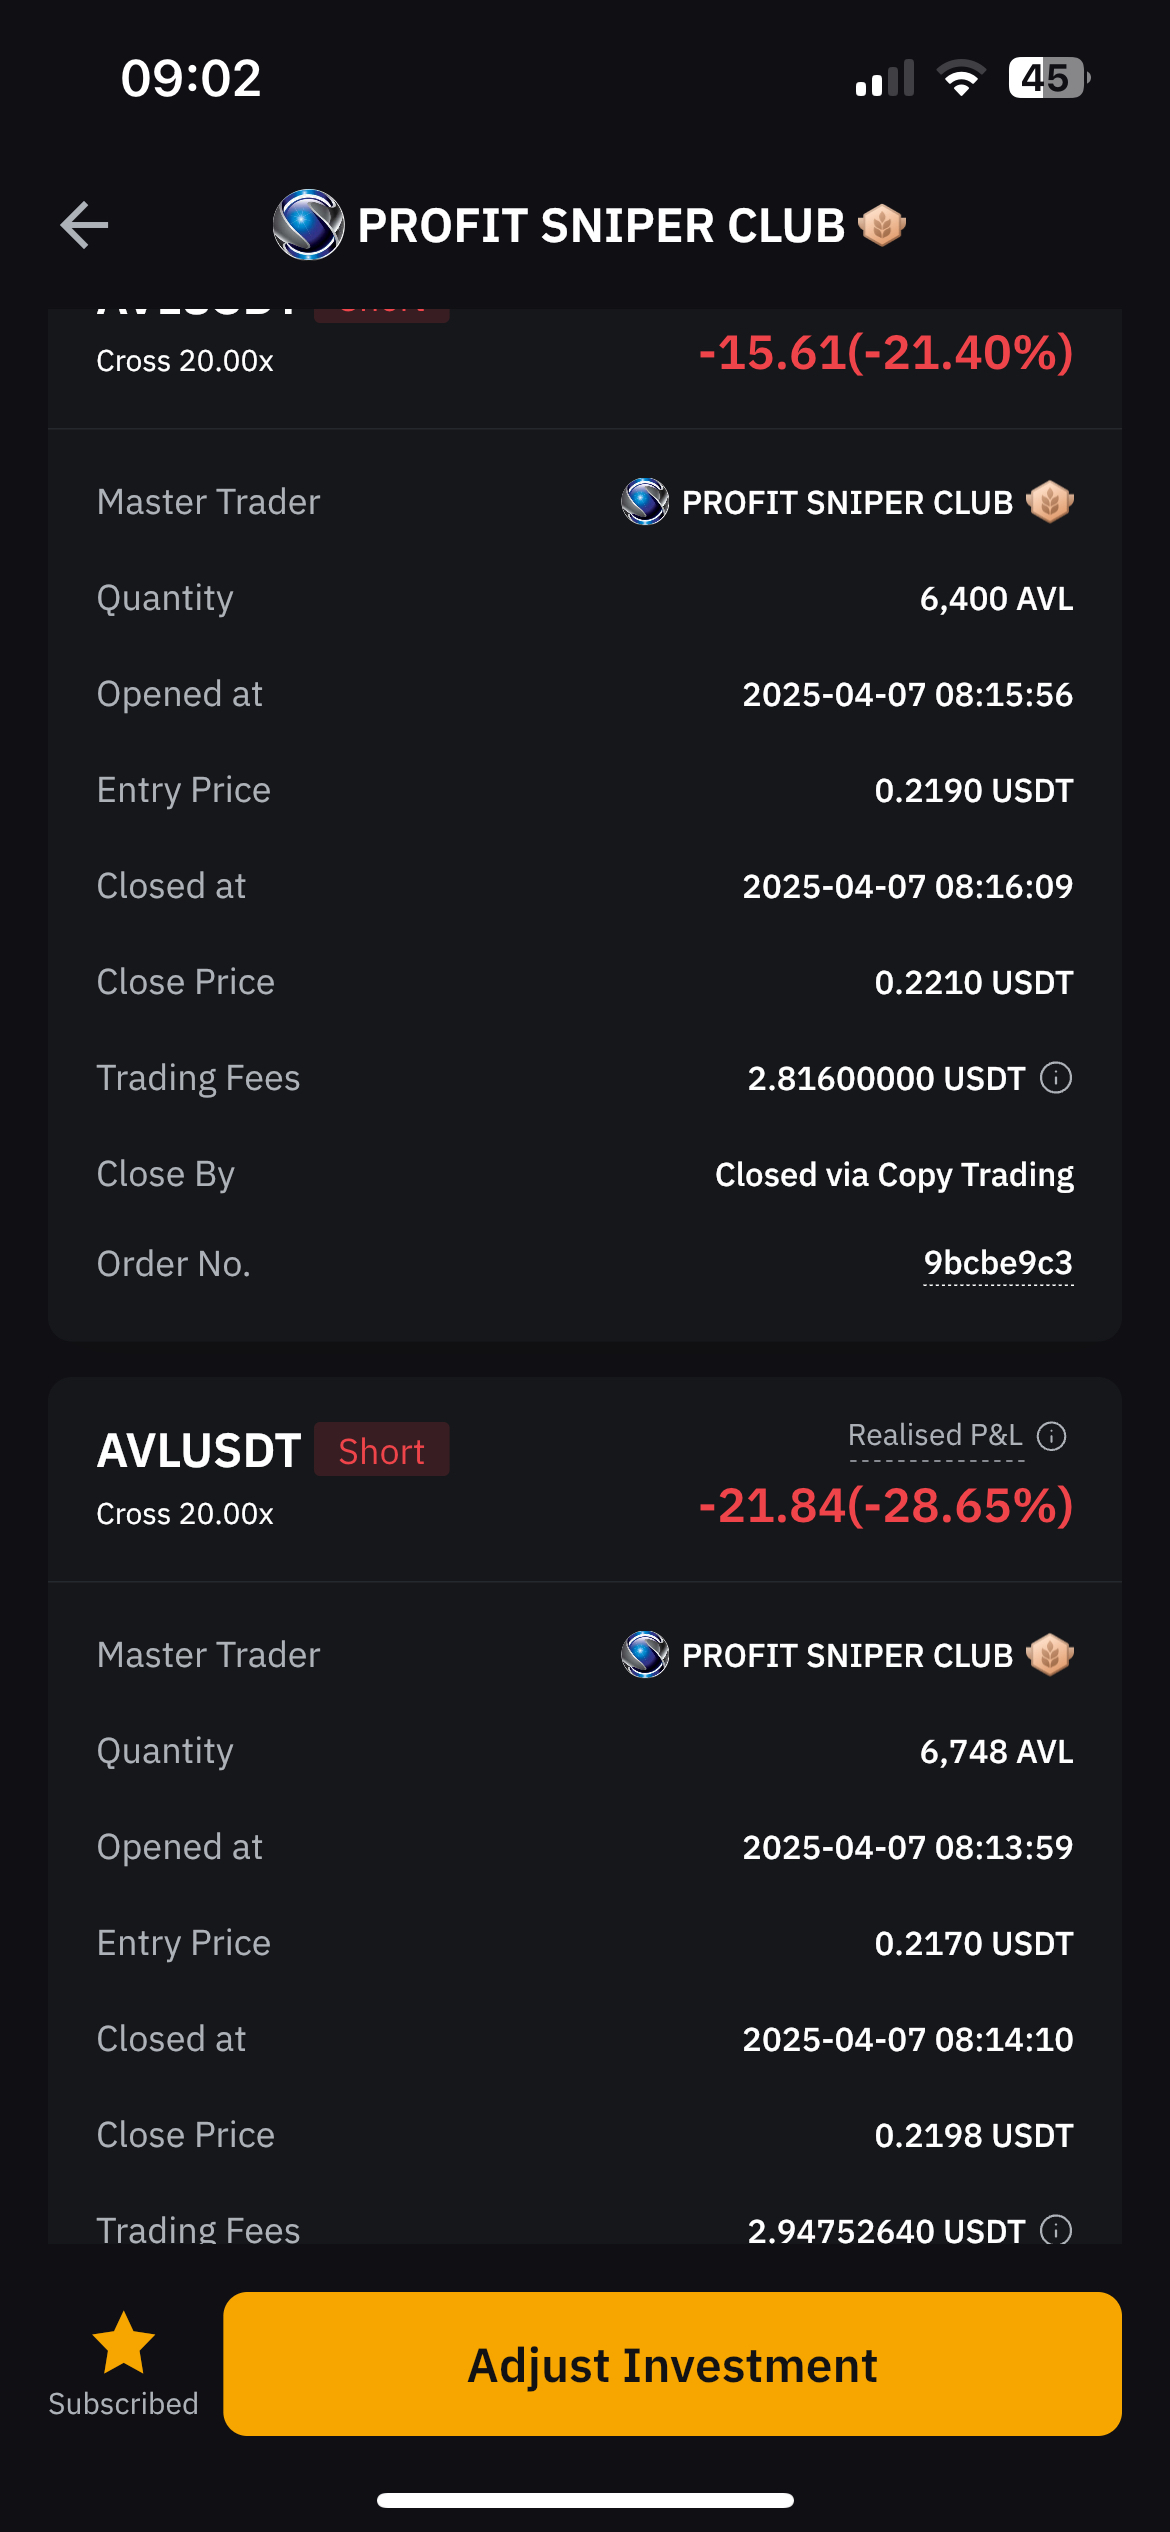Tap the Realised P&L label
Viewport: 1170px width, 2532px height.
[x=935, y=1436]
